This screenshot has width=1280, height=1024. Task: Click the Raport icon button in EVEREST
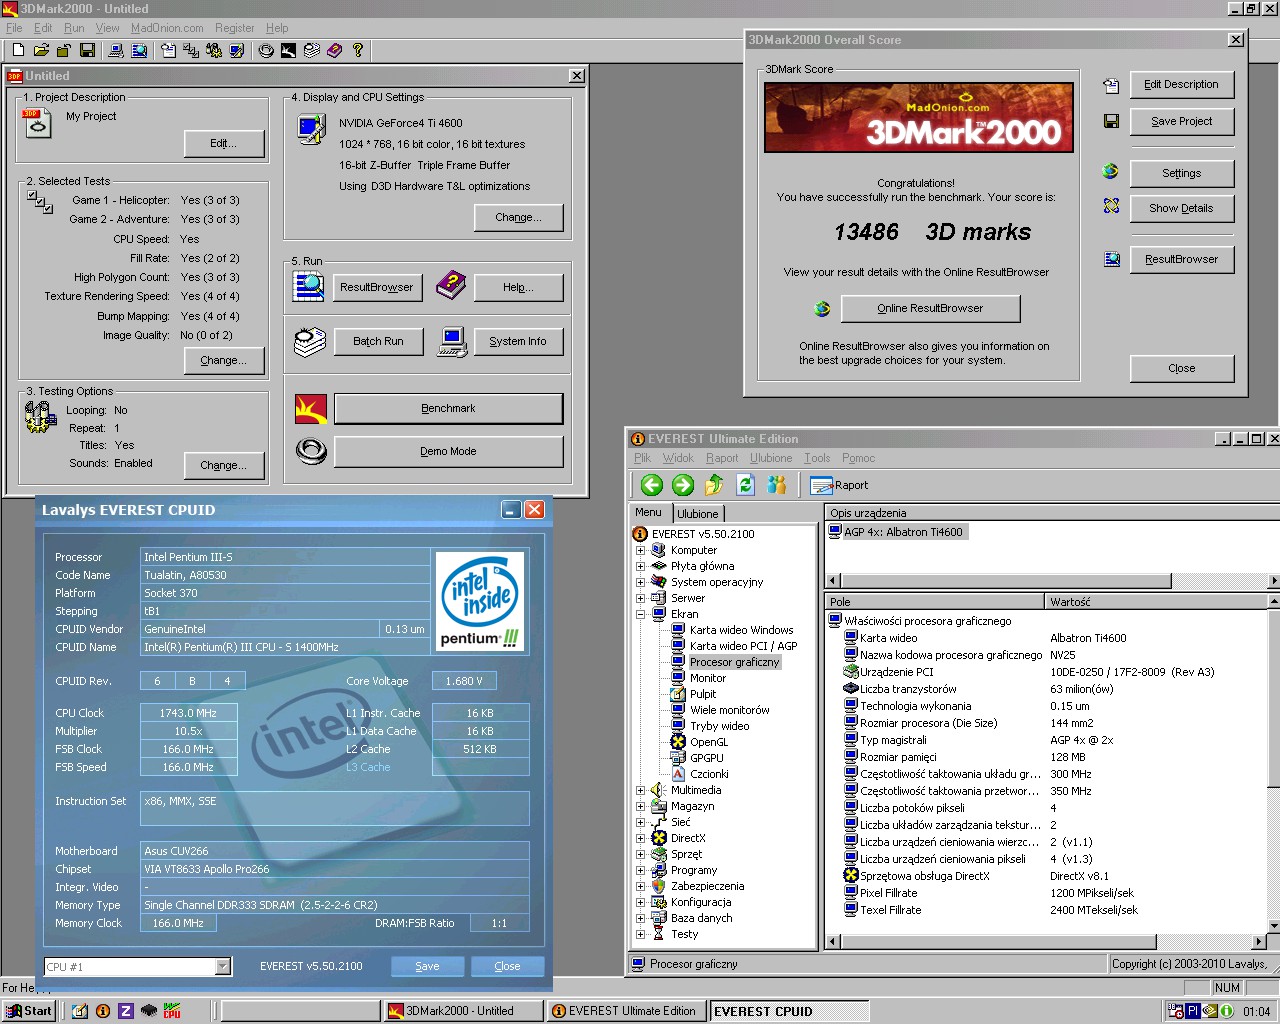point(839,485)
